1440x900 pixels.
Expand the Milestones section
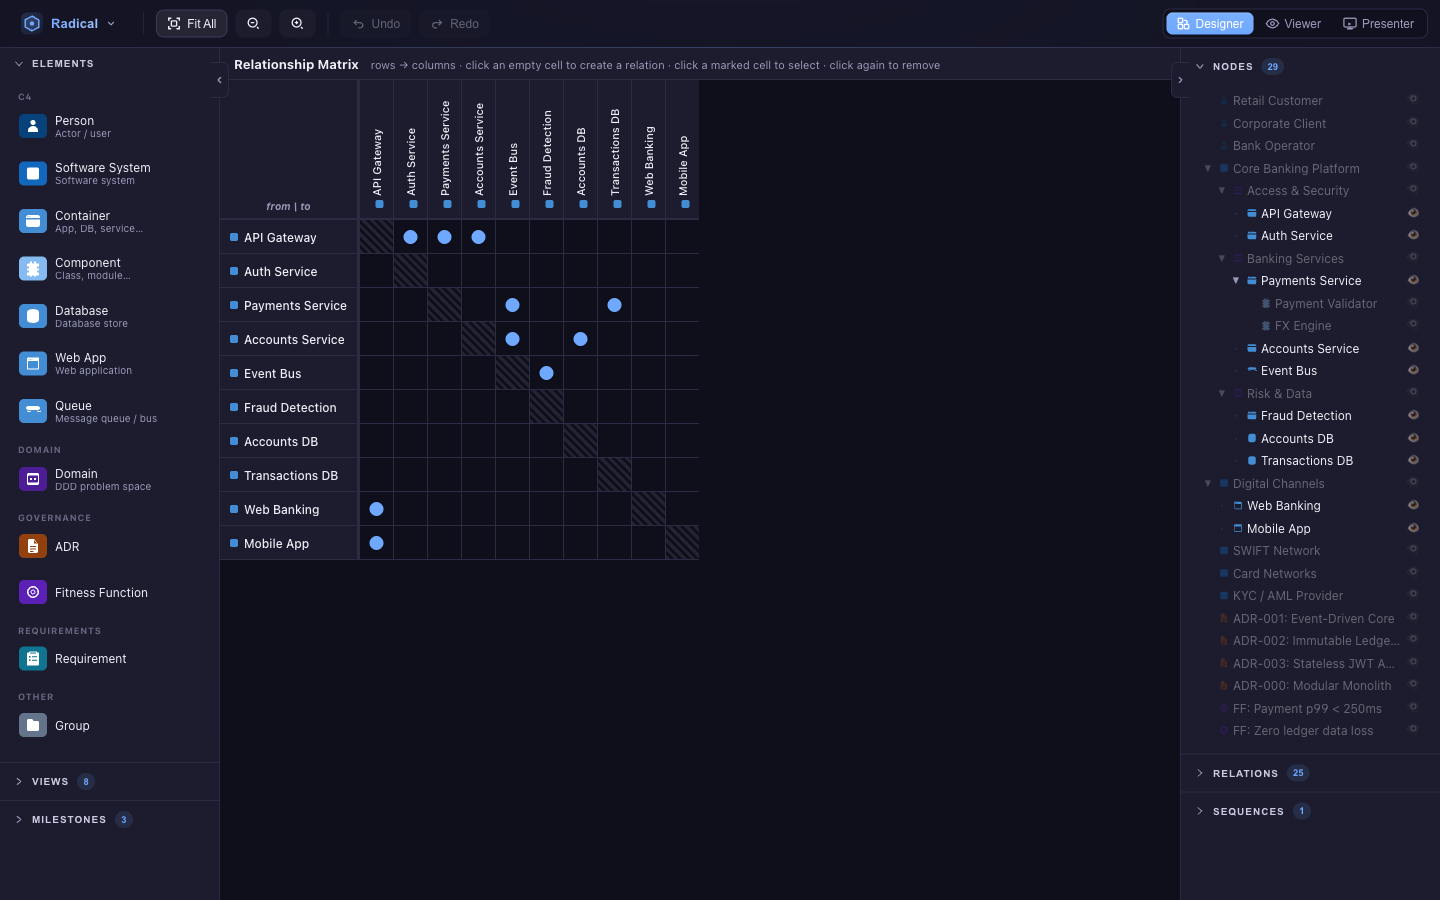pos(109,819)
